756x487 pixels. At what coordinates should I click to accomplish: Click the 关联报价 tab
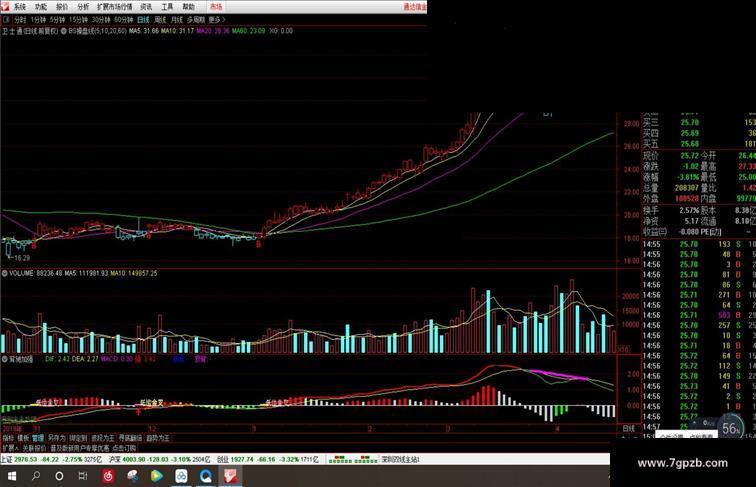[34, 448]
